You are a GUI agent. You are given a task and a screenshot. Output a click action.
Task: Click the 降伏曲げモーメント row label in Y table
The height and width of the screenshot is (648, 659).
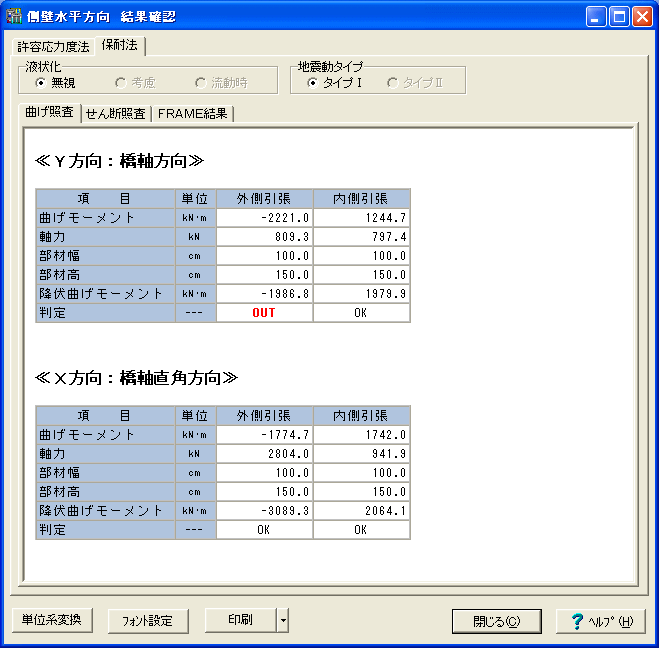[105, 293]
